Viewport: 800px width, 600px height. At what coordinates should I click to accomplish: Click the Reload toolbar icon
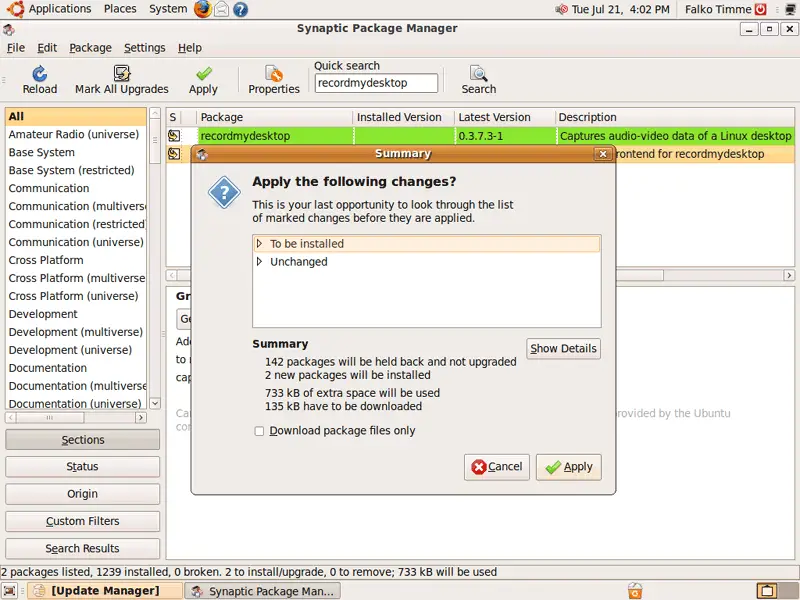coord(39,73)
